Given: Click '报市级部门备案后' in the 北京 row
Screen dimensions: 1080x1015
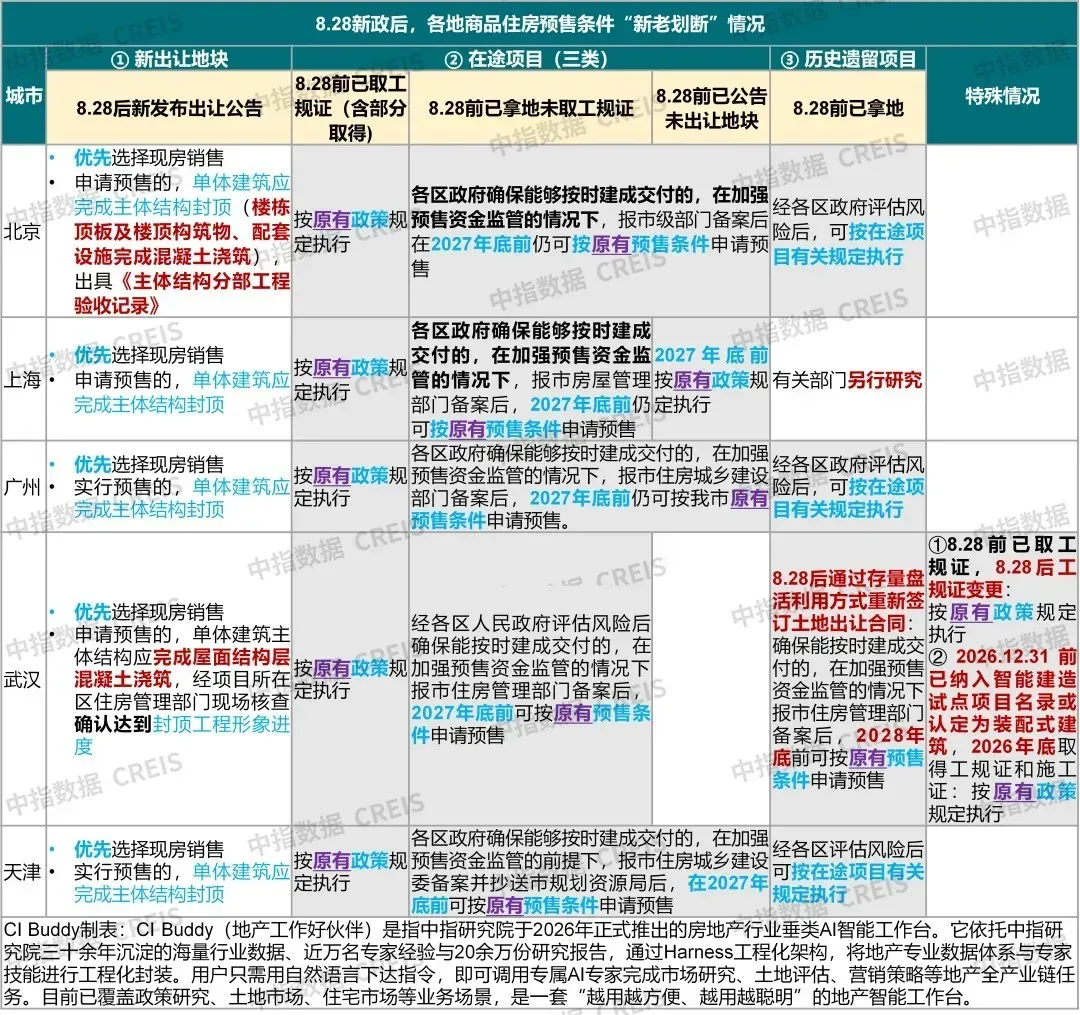Looking at the screenshot, I should click(693, 220).
